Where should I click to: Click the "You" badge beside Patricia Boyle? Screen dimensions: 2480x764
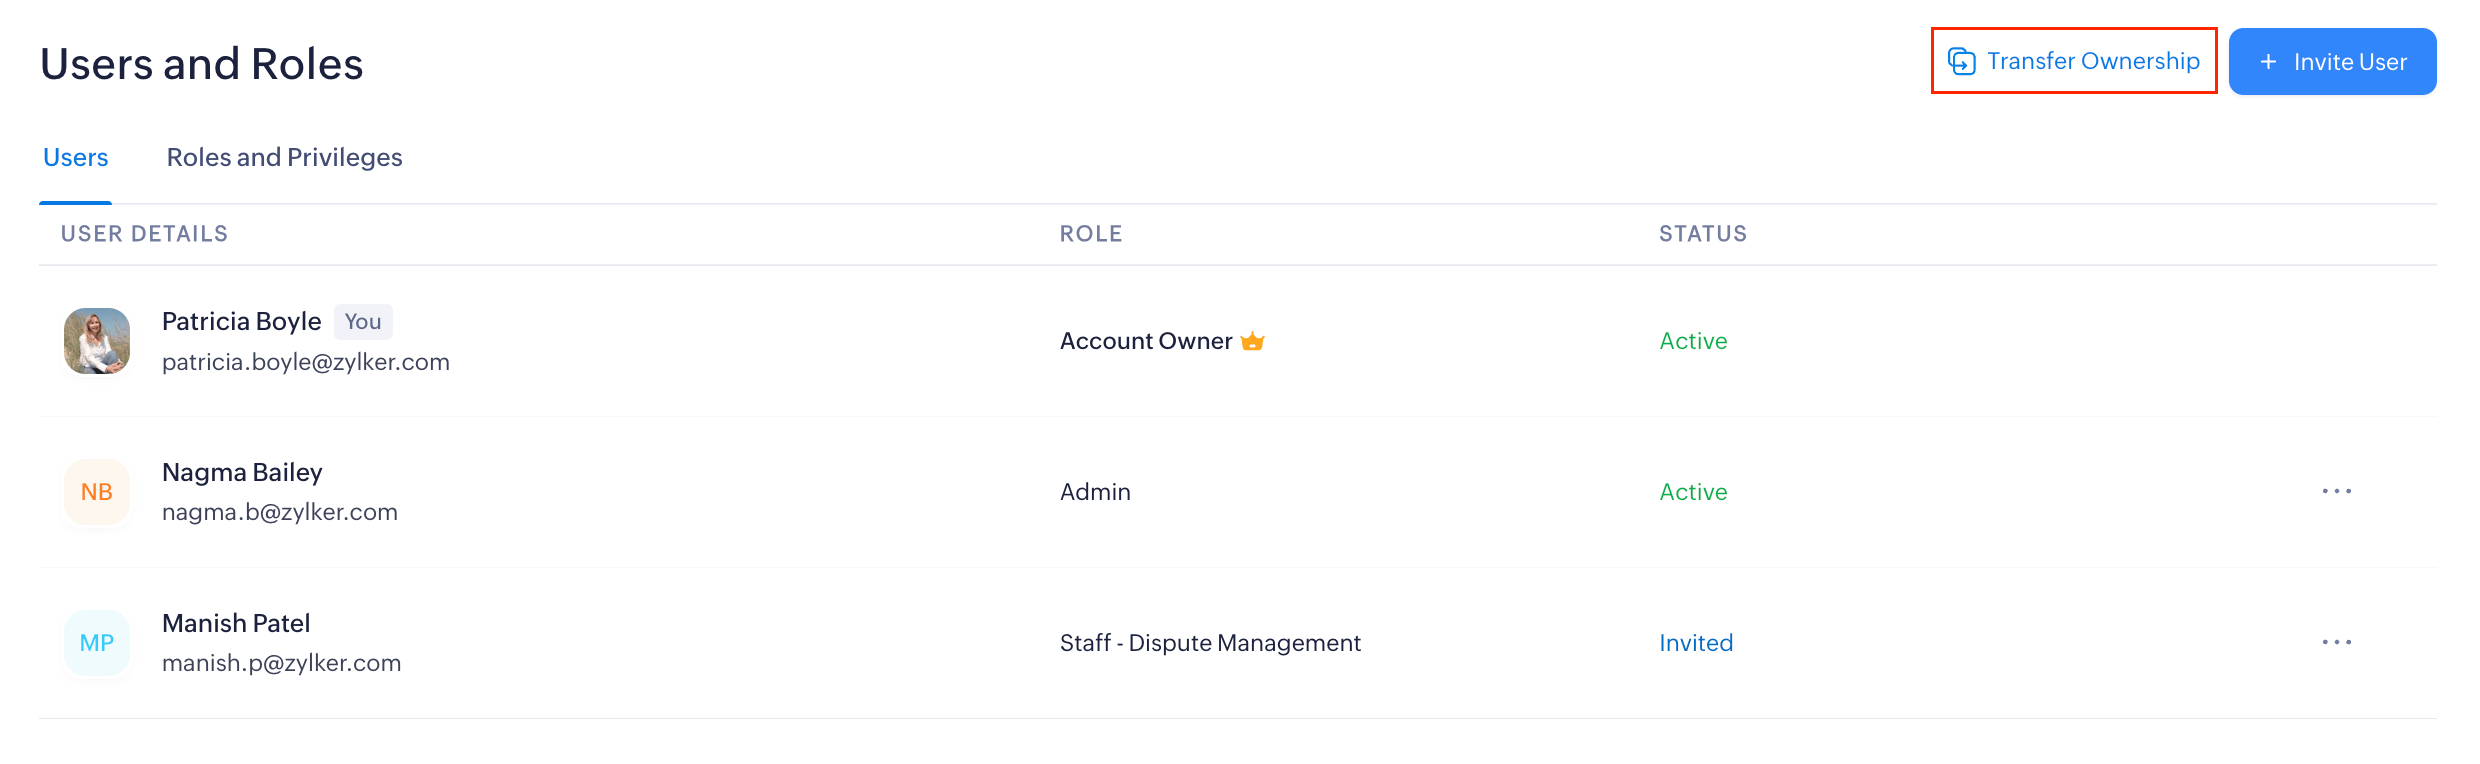click(x=363, y=322)
